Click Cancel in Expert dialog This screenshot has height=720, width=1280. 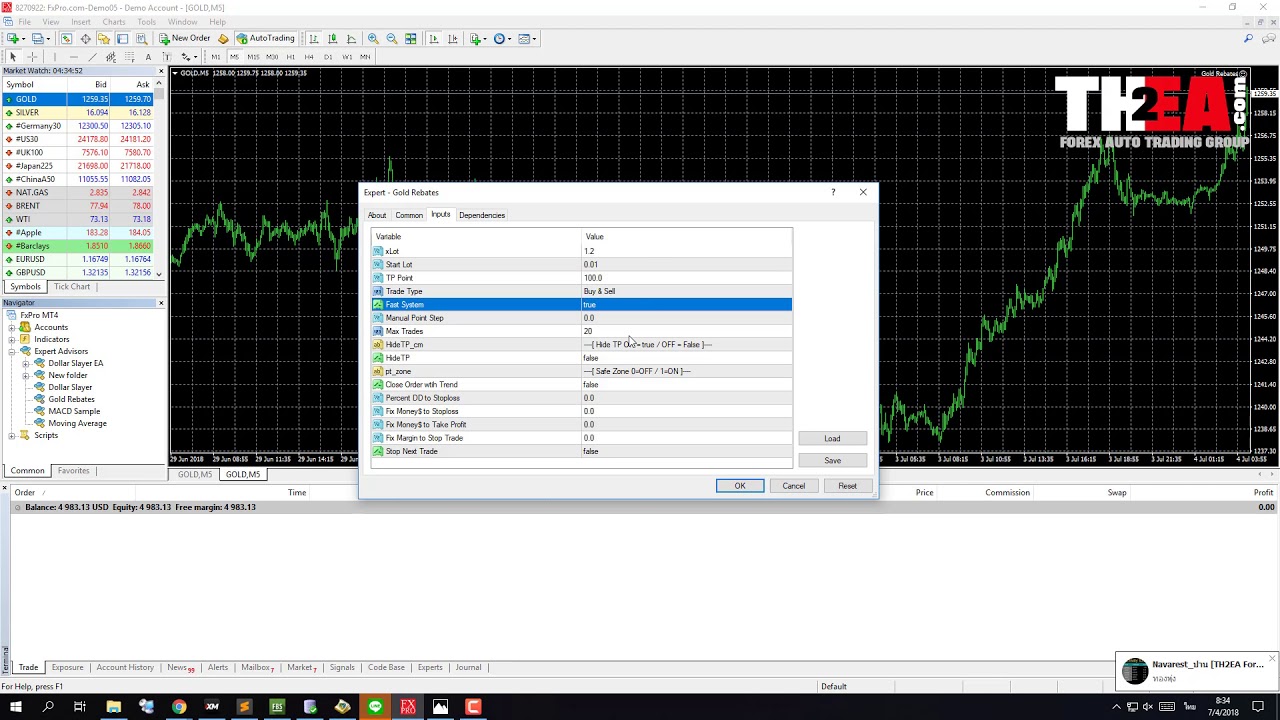[x=794, y=486]
